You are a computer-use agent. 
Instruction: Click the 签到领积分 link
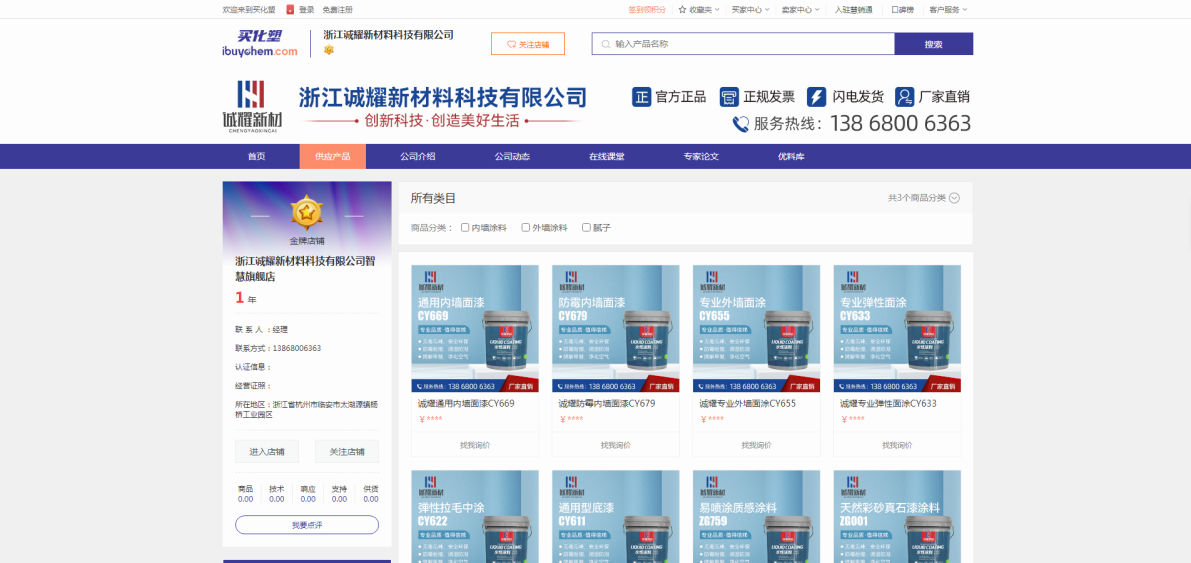coord(646,10)
